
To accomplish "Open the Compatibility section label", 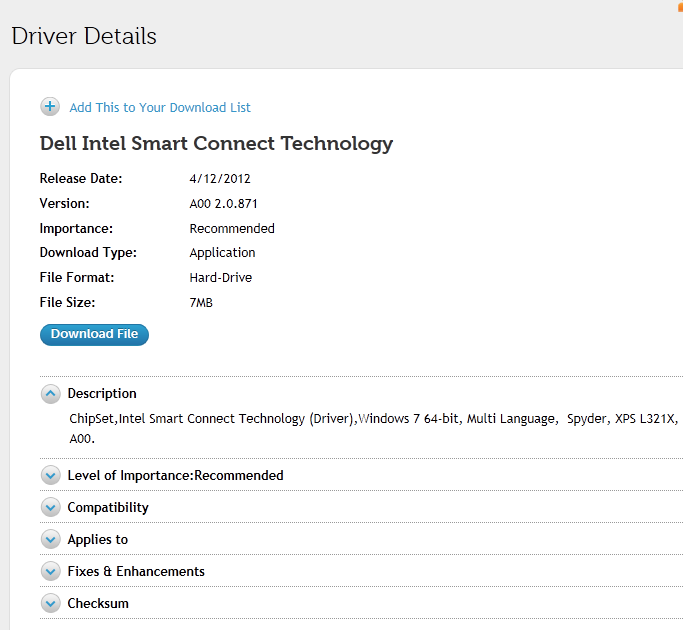I will coord(108,508).
